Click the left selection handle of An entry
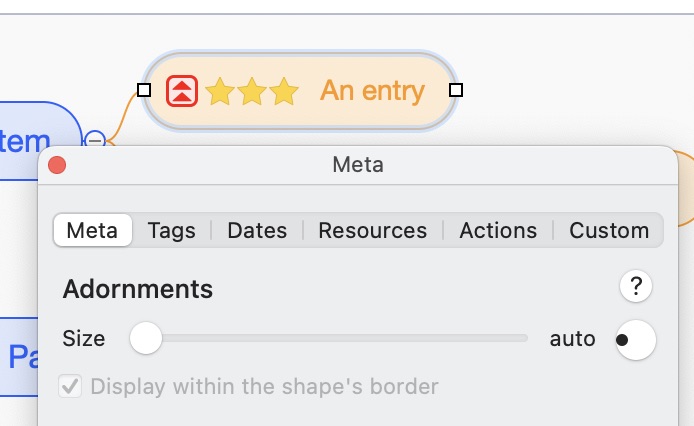 pyautogui.click(x=144, y=90)
